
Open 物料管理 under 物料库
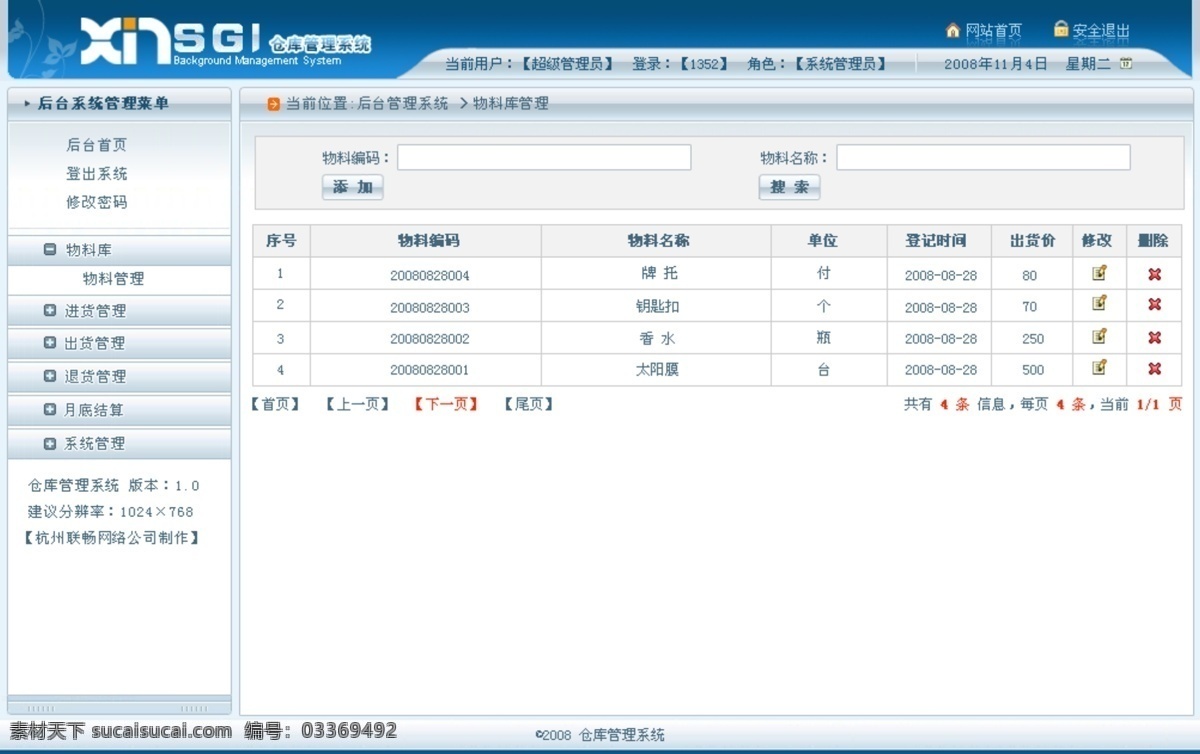point(113,279)
